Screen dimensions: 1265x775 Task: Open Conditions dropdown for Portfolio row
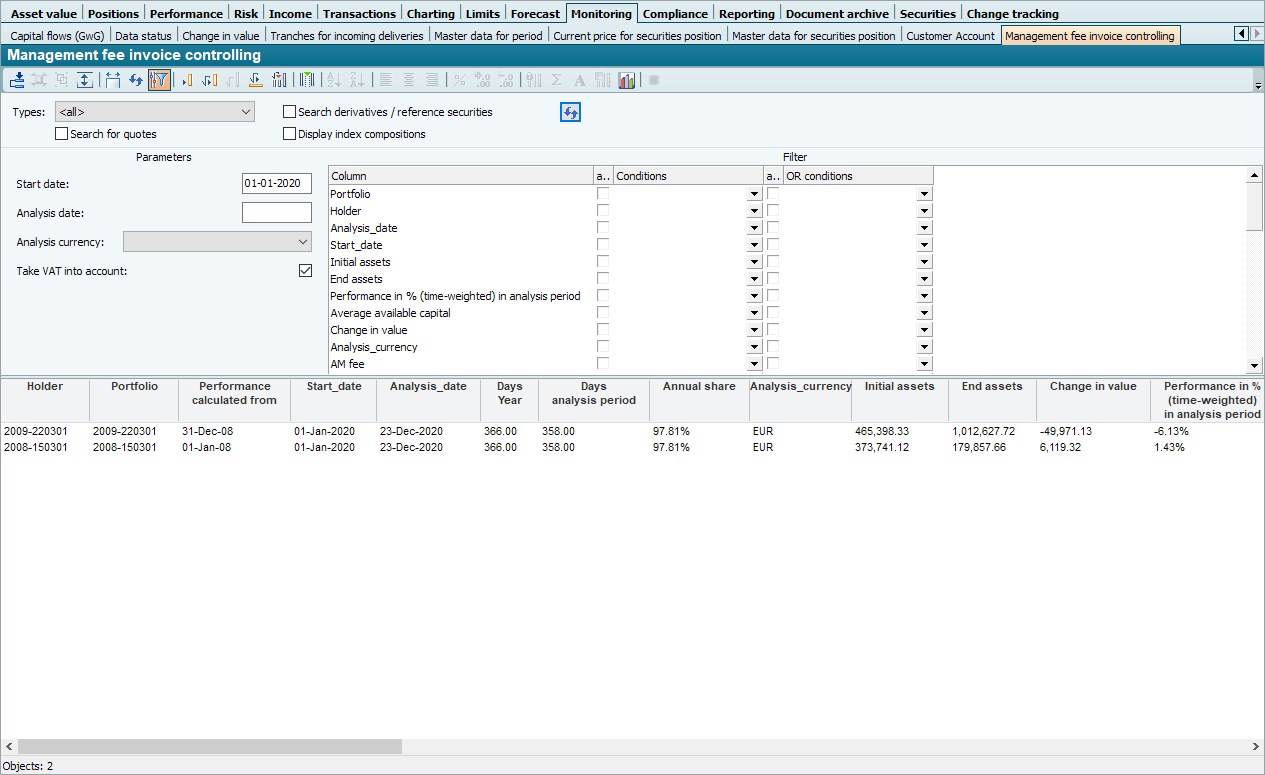[754, 195]
